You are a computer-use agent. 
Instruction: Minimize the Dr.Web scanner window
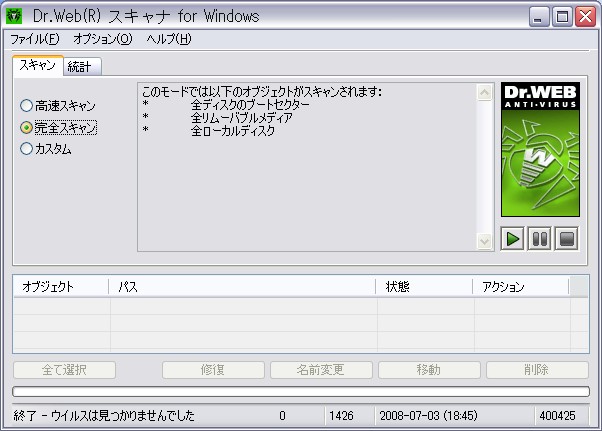coord(539,17)
